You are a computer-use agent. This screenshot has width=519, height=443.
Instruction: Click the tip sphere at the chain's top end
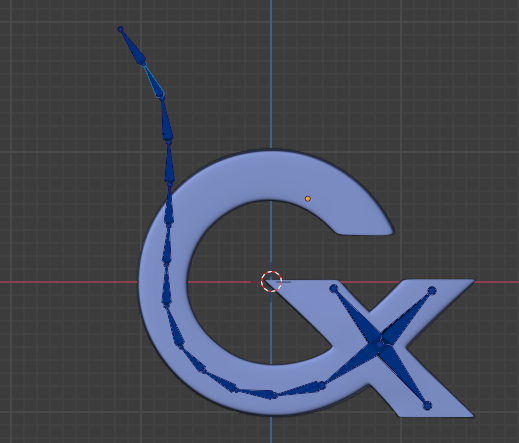[120, 29]
